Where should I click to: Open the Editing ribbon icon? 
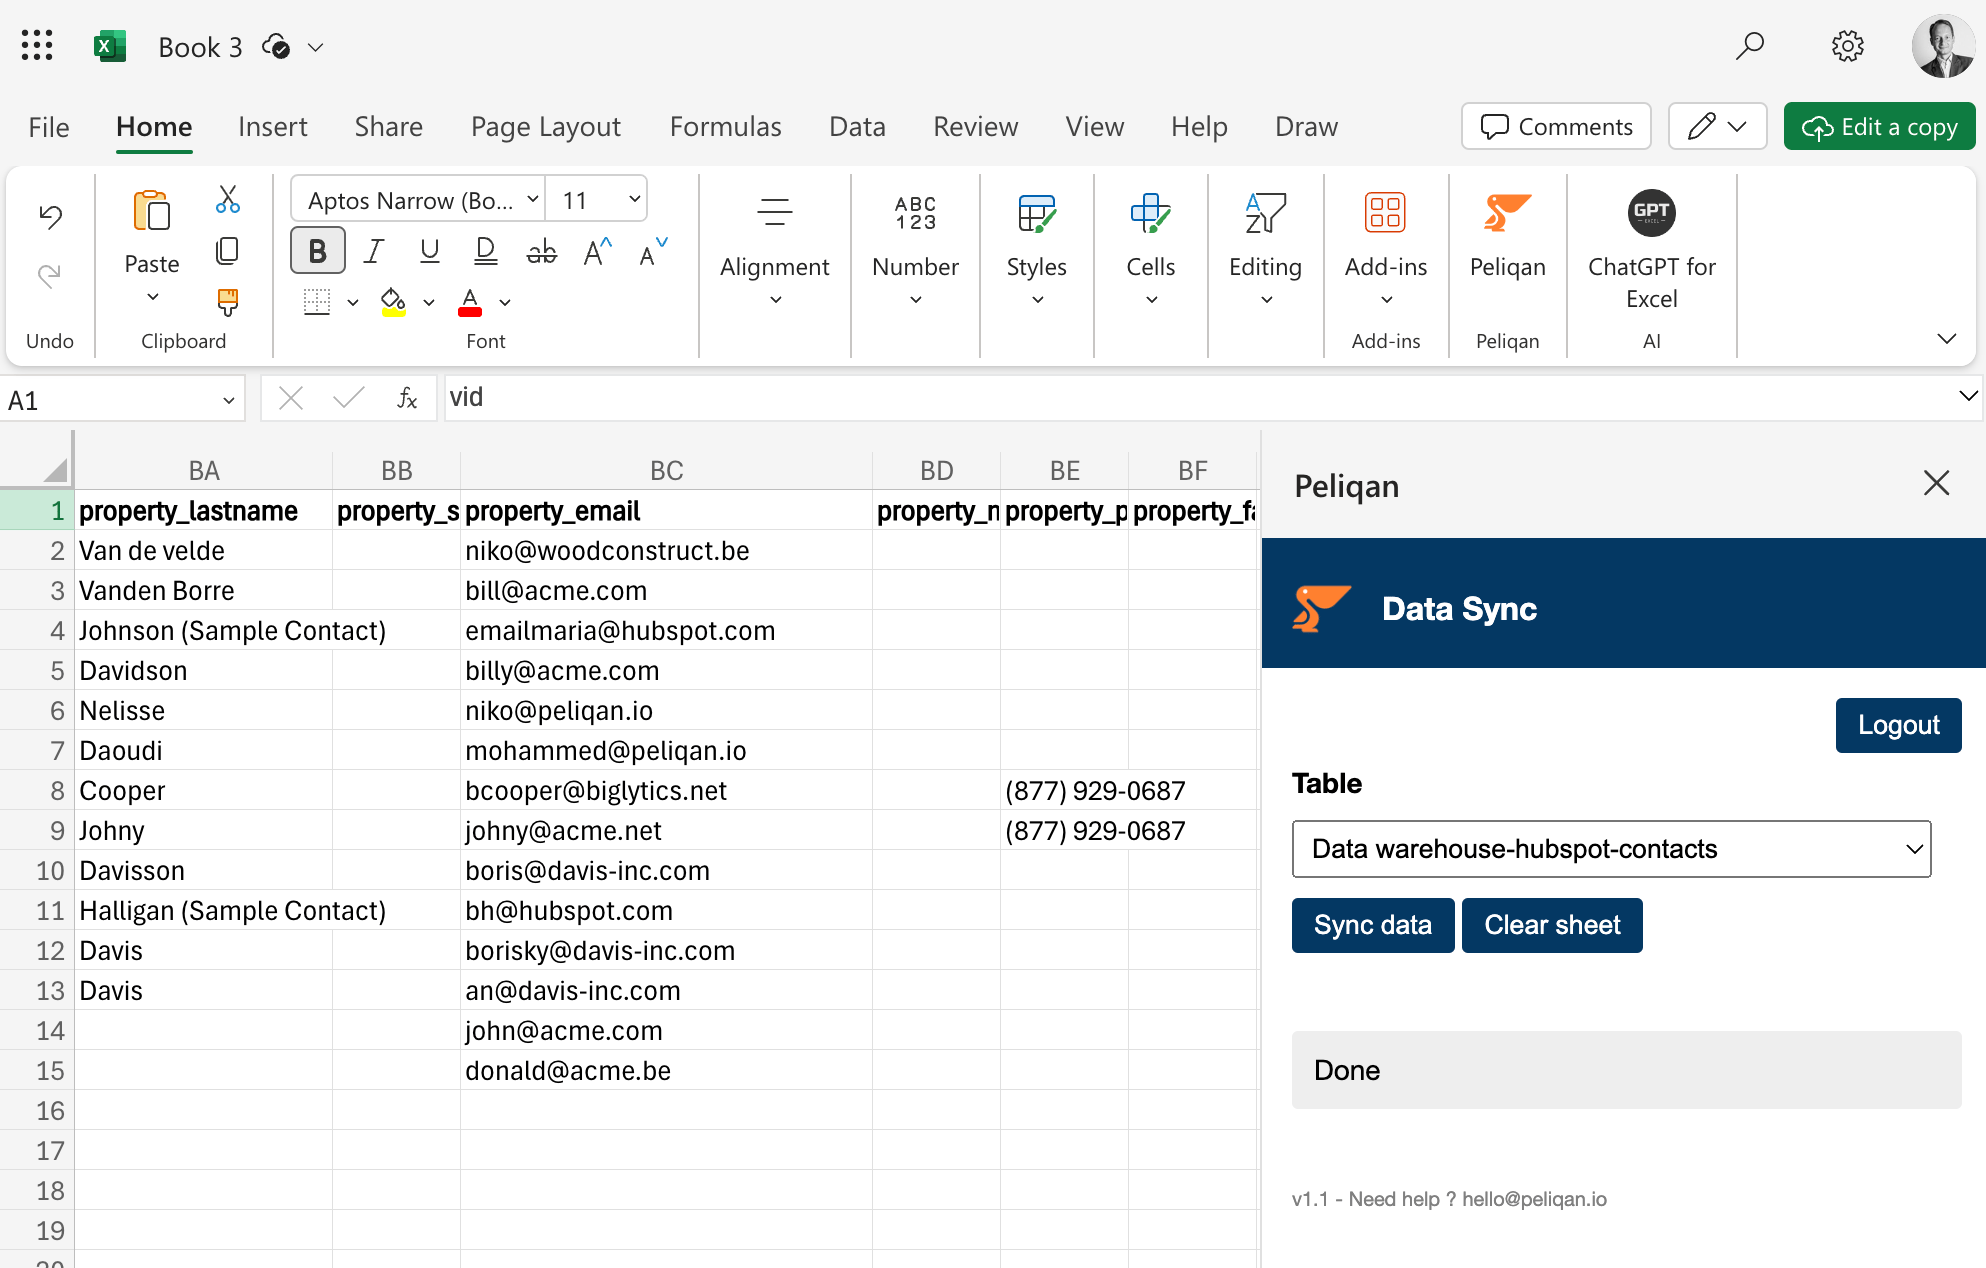[1265, 212]
